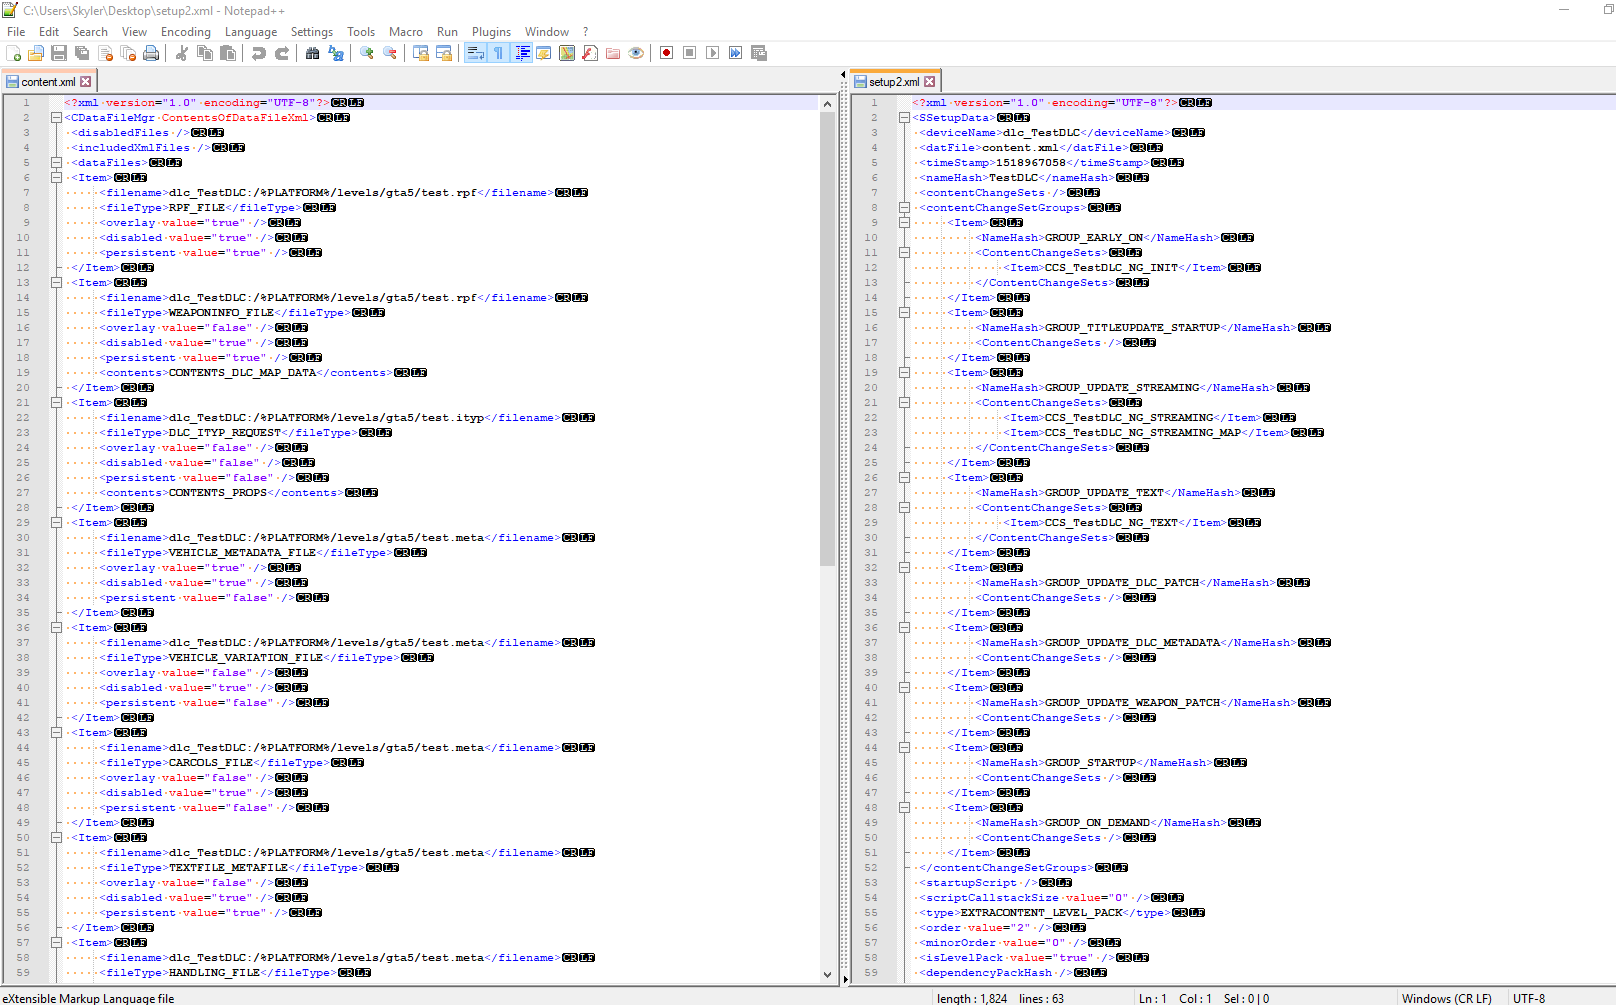1616x1005 pixels.
Task: Click the UTF-8 encoding status field
Action: [1529, 998]
